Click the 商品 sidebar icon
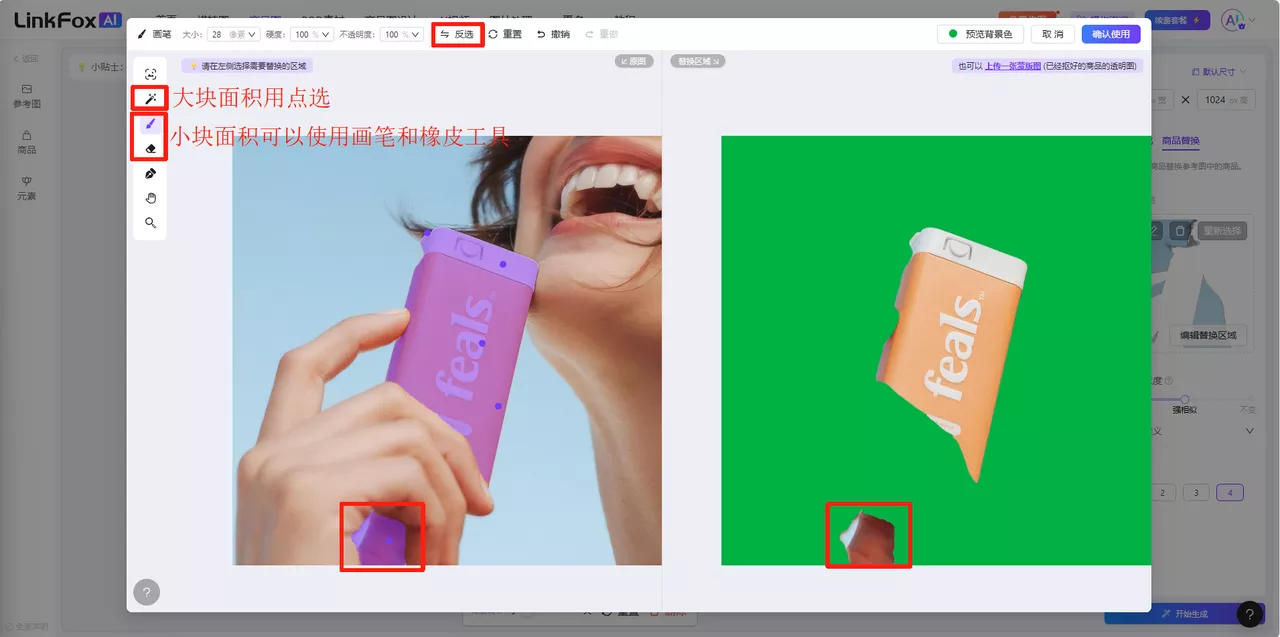Image resolution: width=1280 pixels, height=637 pixels. point(27,142)
